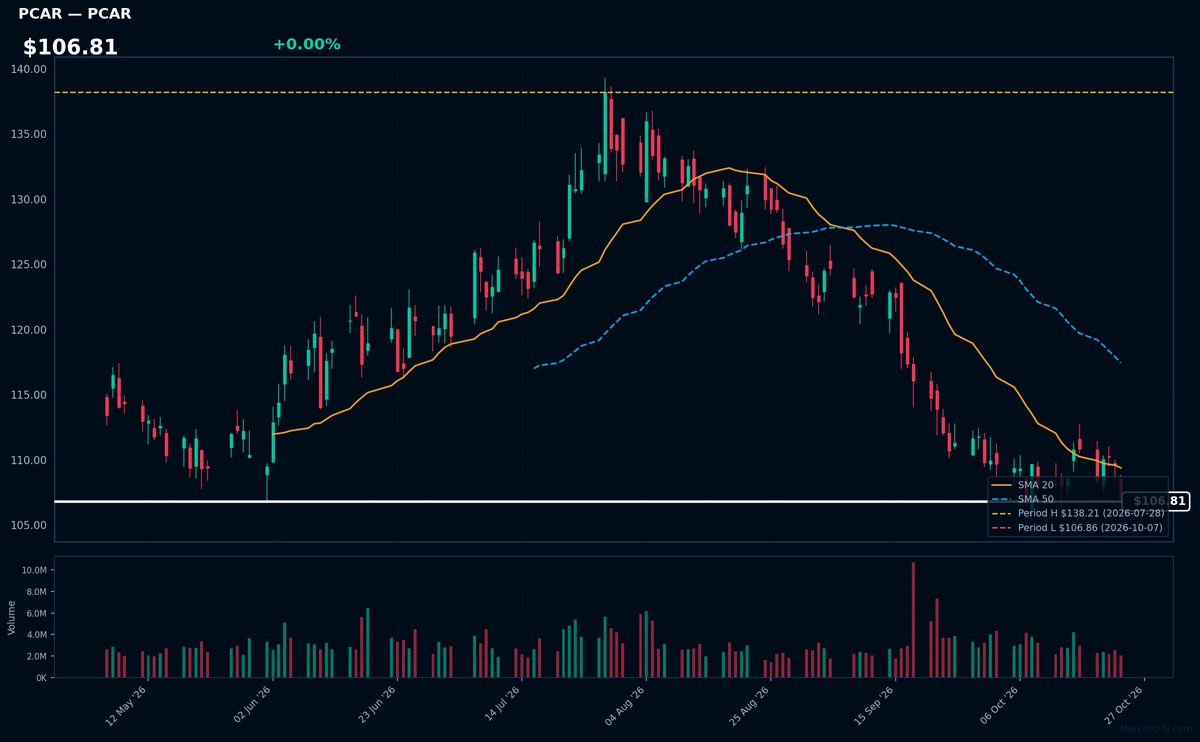Click the 10.0M volume axis label
This screenshot has height=742, width=1200.
tap(34, 570)
